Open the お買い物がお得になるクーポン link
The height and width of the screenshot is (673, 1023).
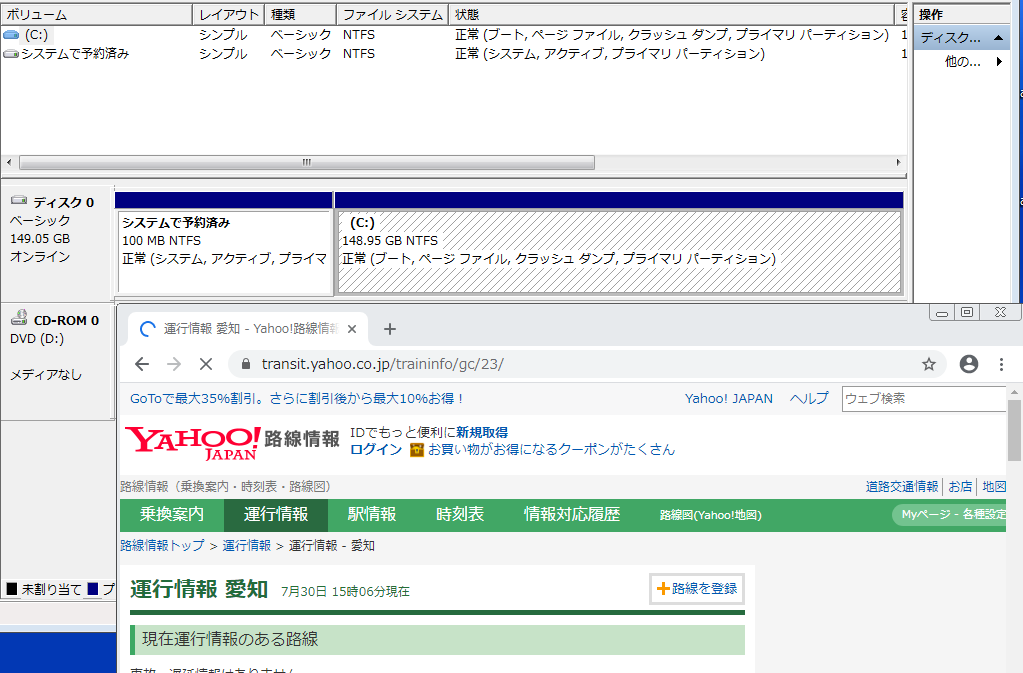[x=551, y=449]
